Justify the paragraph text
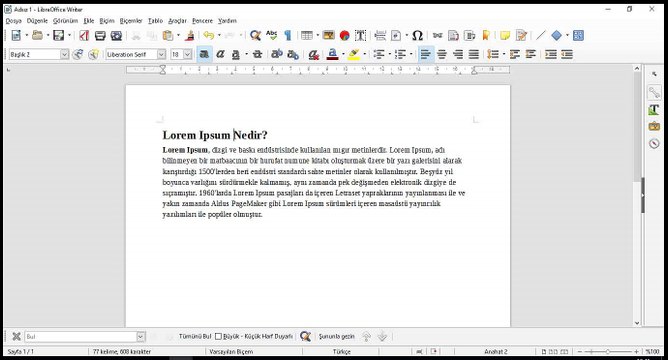The width and height of the screenshot is (668, 360). tap(474, 55)
